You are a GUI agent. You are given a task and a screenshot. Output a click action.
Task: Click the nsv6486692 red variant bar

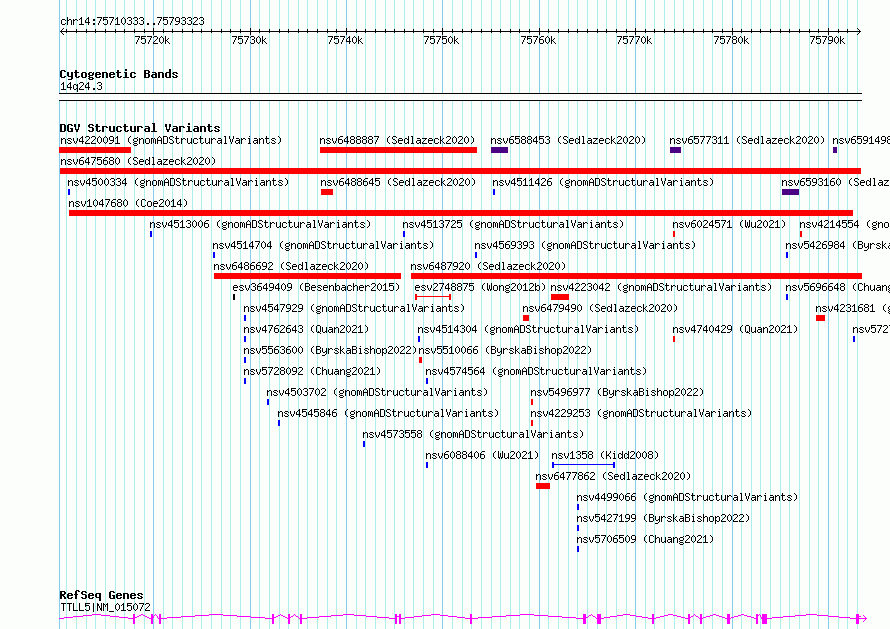pos(307,276)
